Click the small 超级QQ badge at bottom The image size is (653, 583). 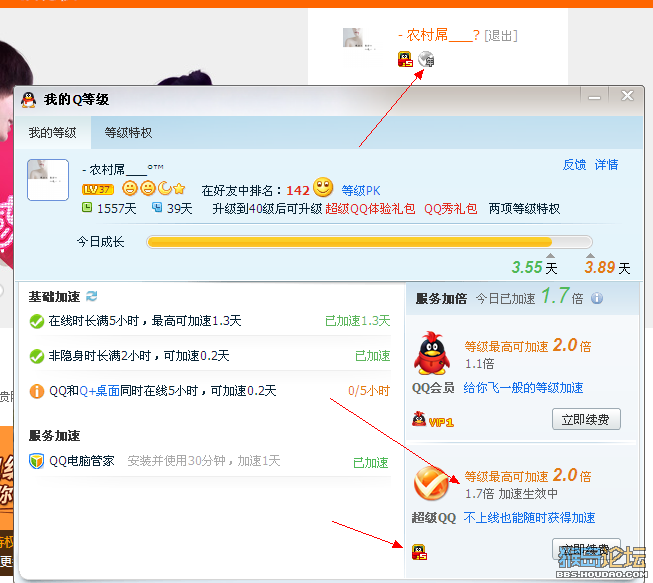(x=419, y=552)
